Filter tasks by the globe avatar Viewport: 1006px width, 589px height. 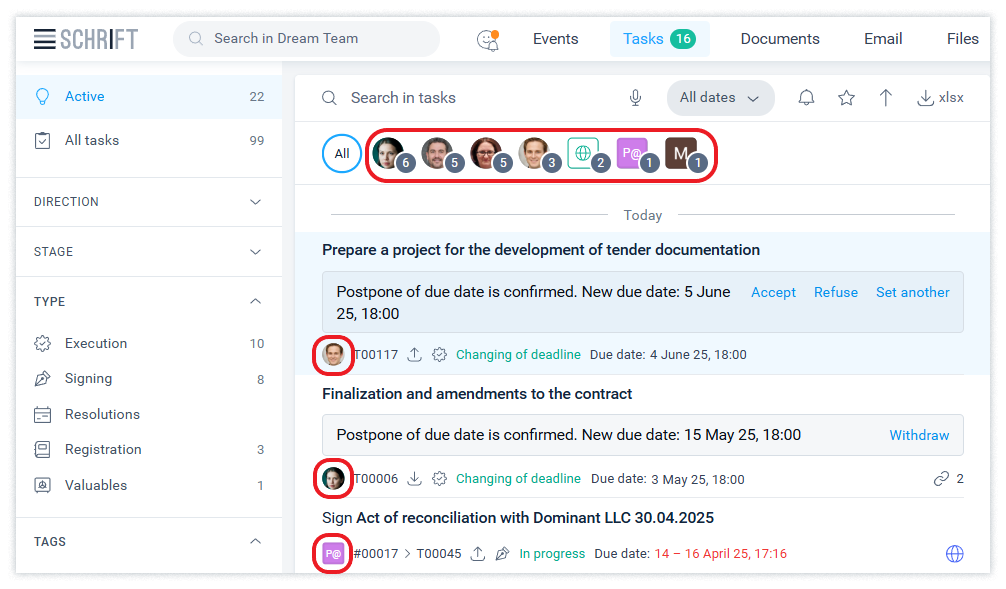click(x=583, y=153)
